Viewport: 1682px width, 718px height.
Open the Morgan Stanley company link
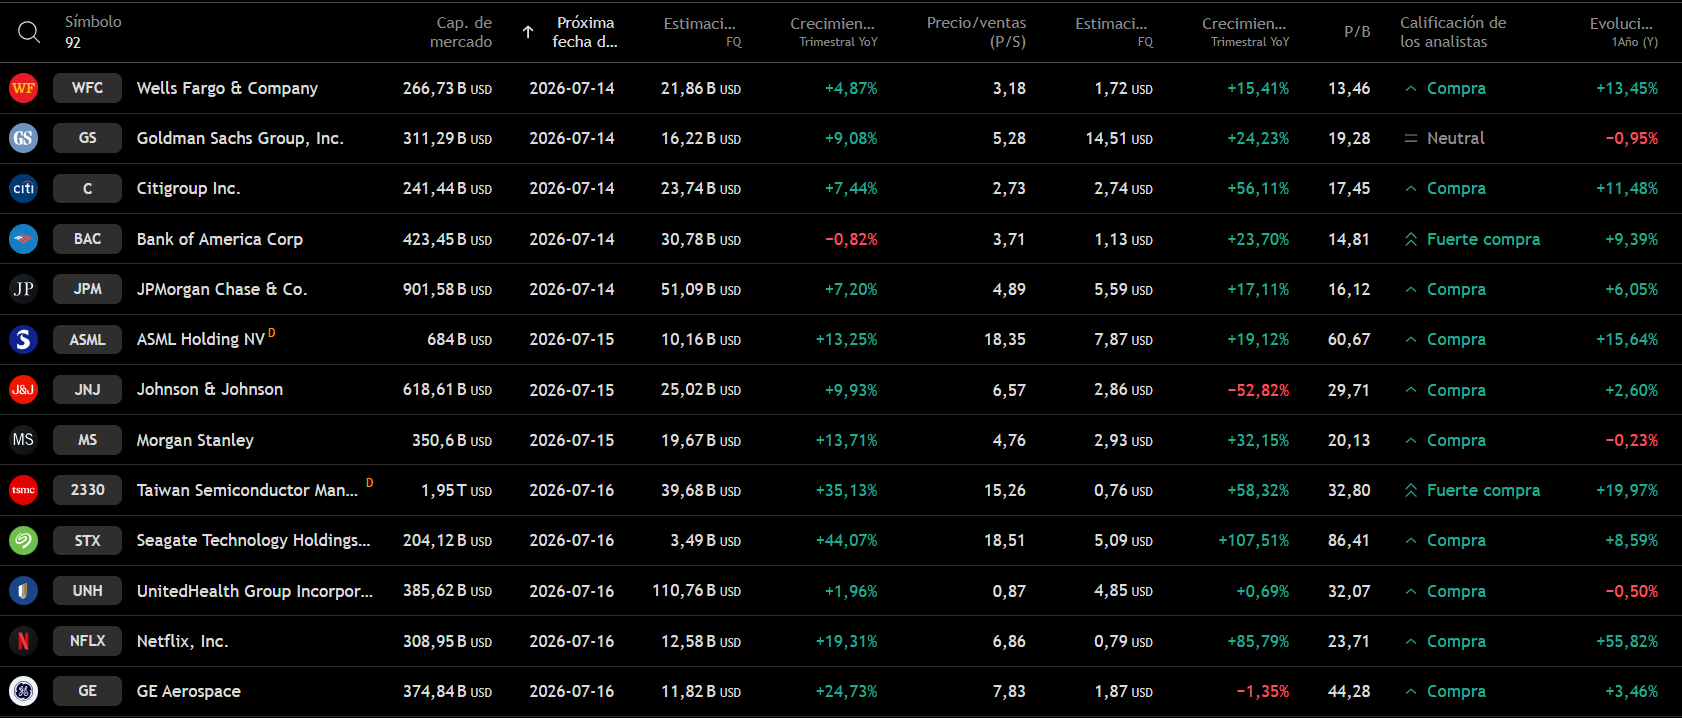point(195,440)
